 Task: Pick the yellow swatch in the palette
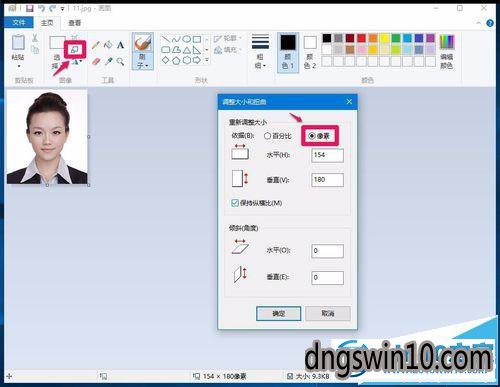384,38
